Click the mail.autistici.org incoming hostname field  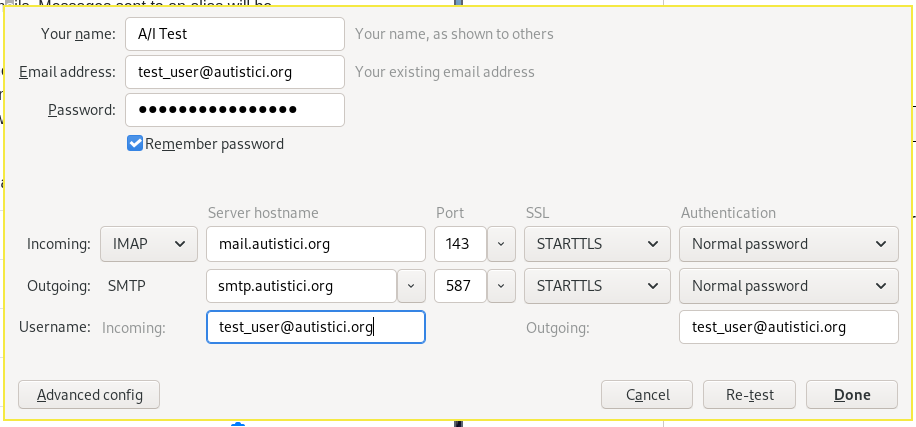point(316,243)
